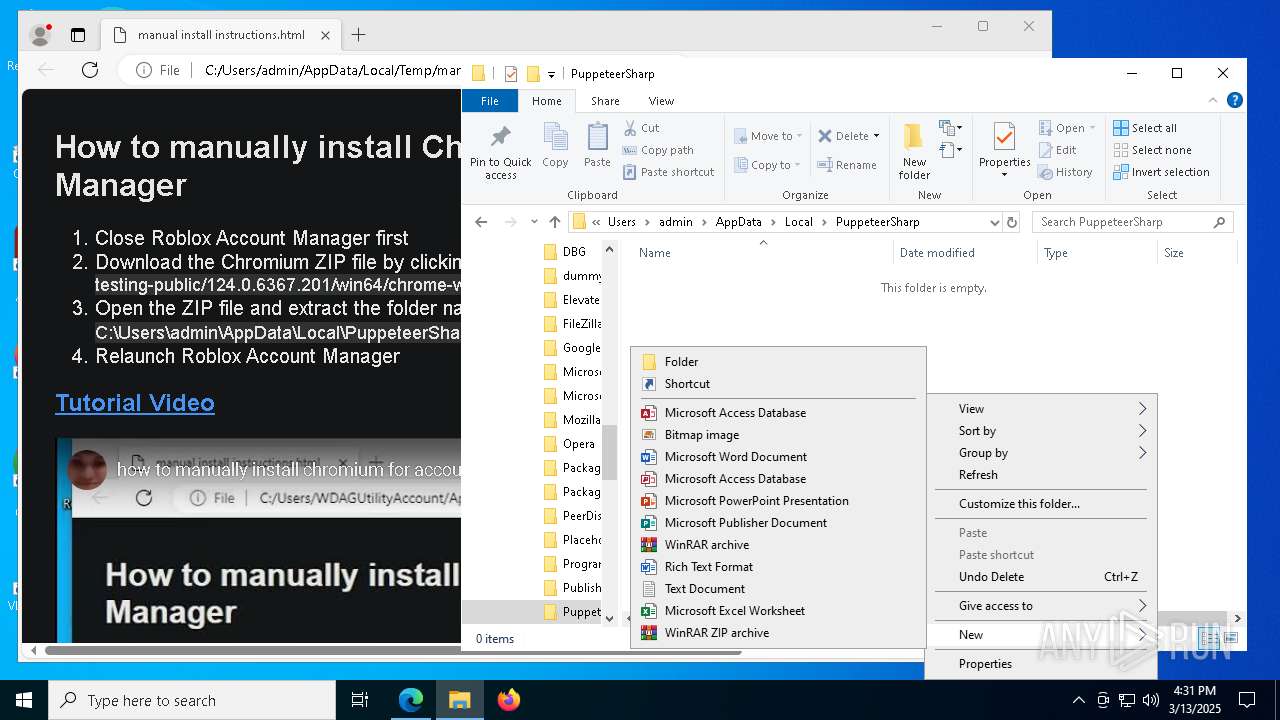Image resolution: width=1280 pixels, height=720 pixels.
Task: Click Rename in Organize group
Action: point(847,165)
